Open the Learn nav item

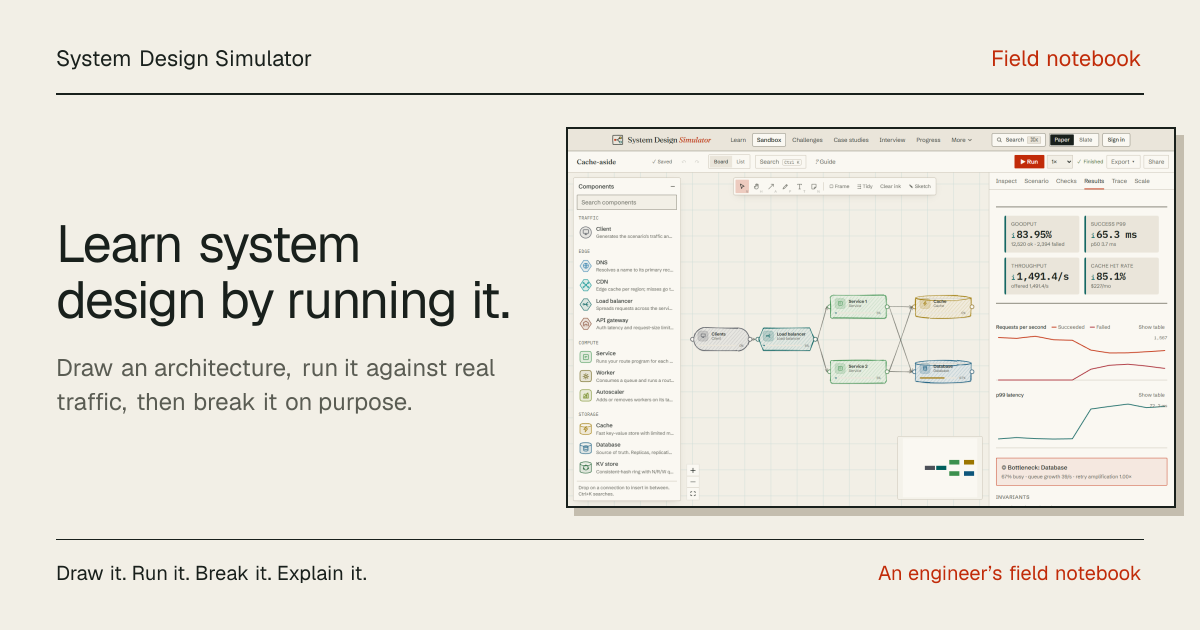coord(738,140)
